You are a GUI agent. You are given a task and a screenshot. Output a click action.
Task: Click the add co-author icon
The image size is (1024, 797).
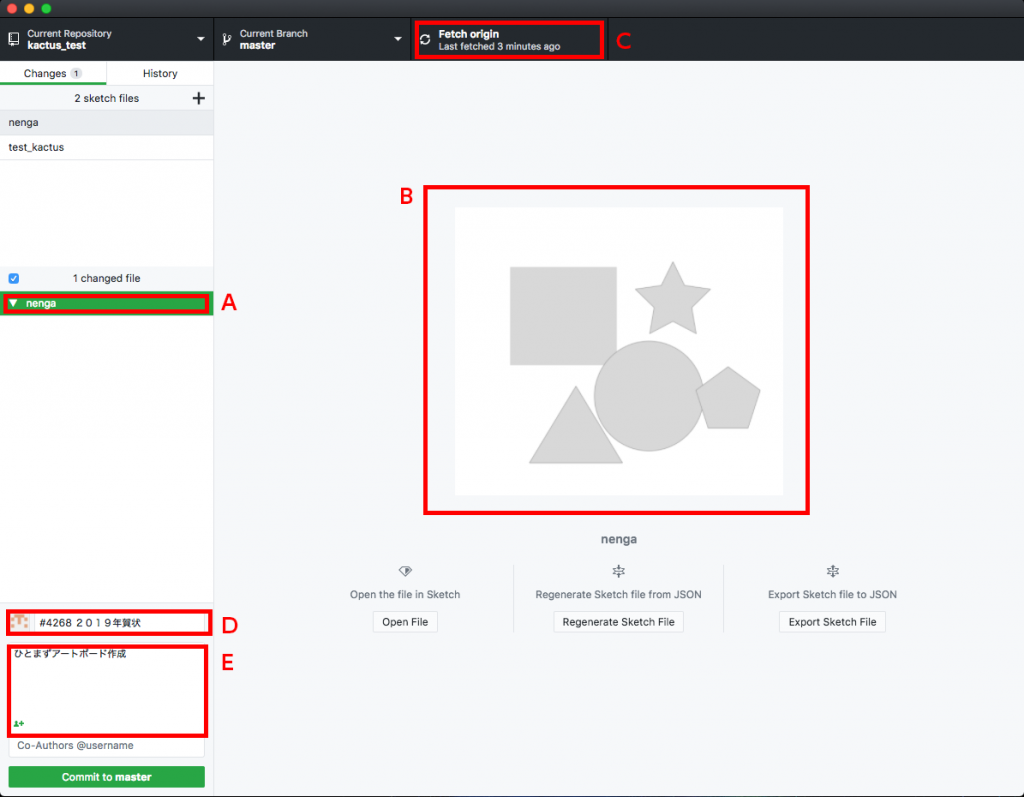tap(19, 723)
